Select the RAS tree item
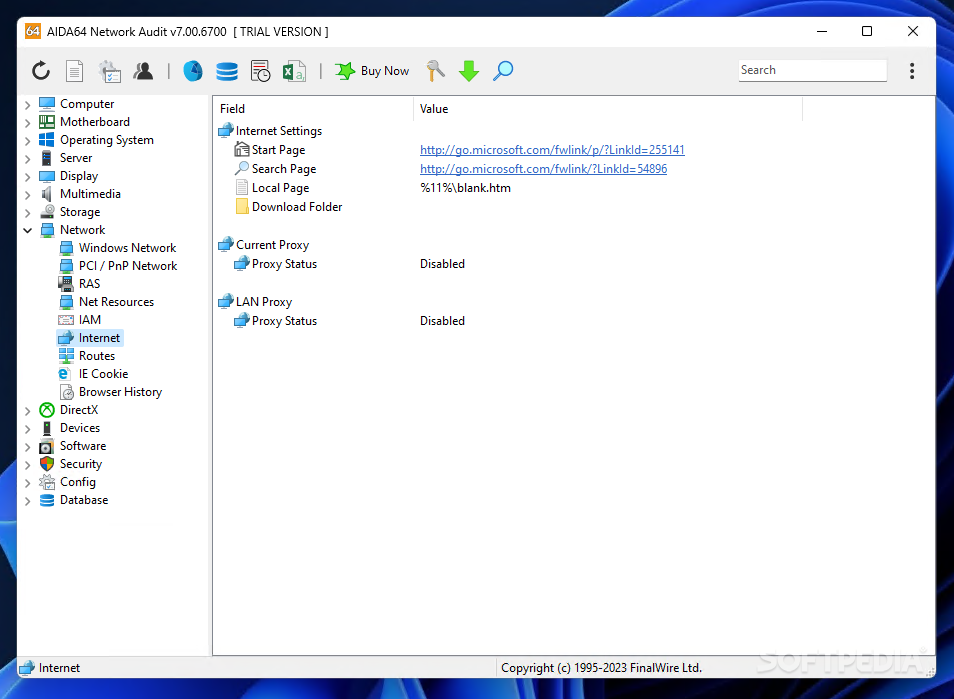The height and width of the screenshot is (699, 954). [x=89, y=283]
